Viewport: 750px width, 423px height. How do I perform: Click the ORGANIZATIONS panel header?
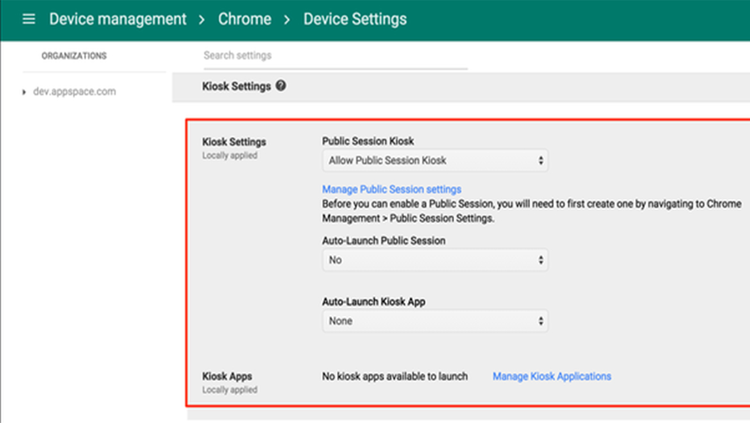pyautogui.click(x=74, y=56)
